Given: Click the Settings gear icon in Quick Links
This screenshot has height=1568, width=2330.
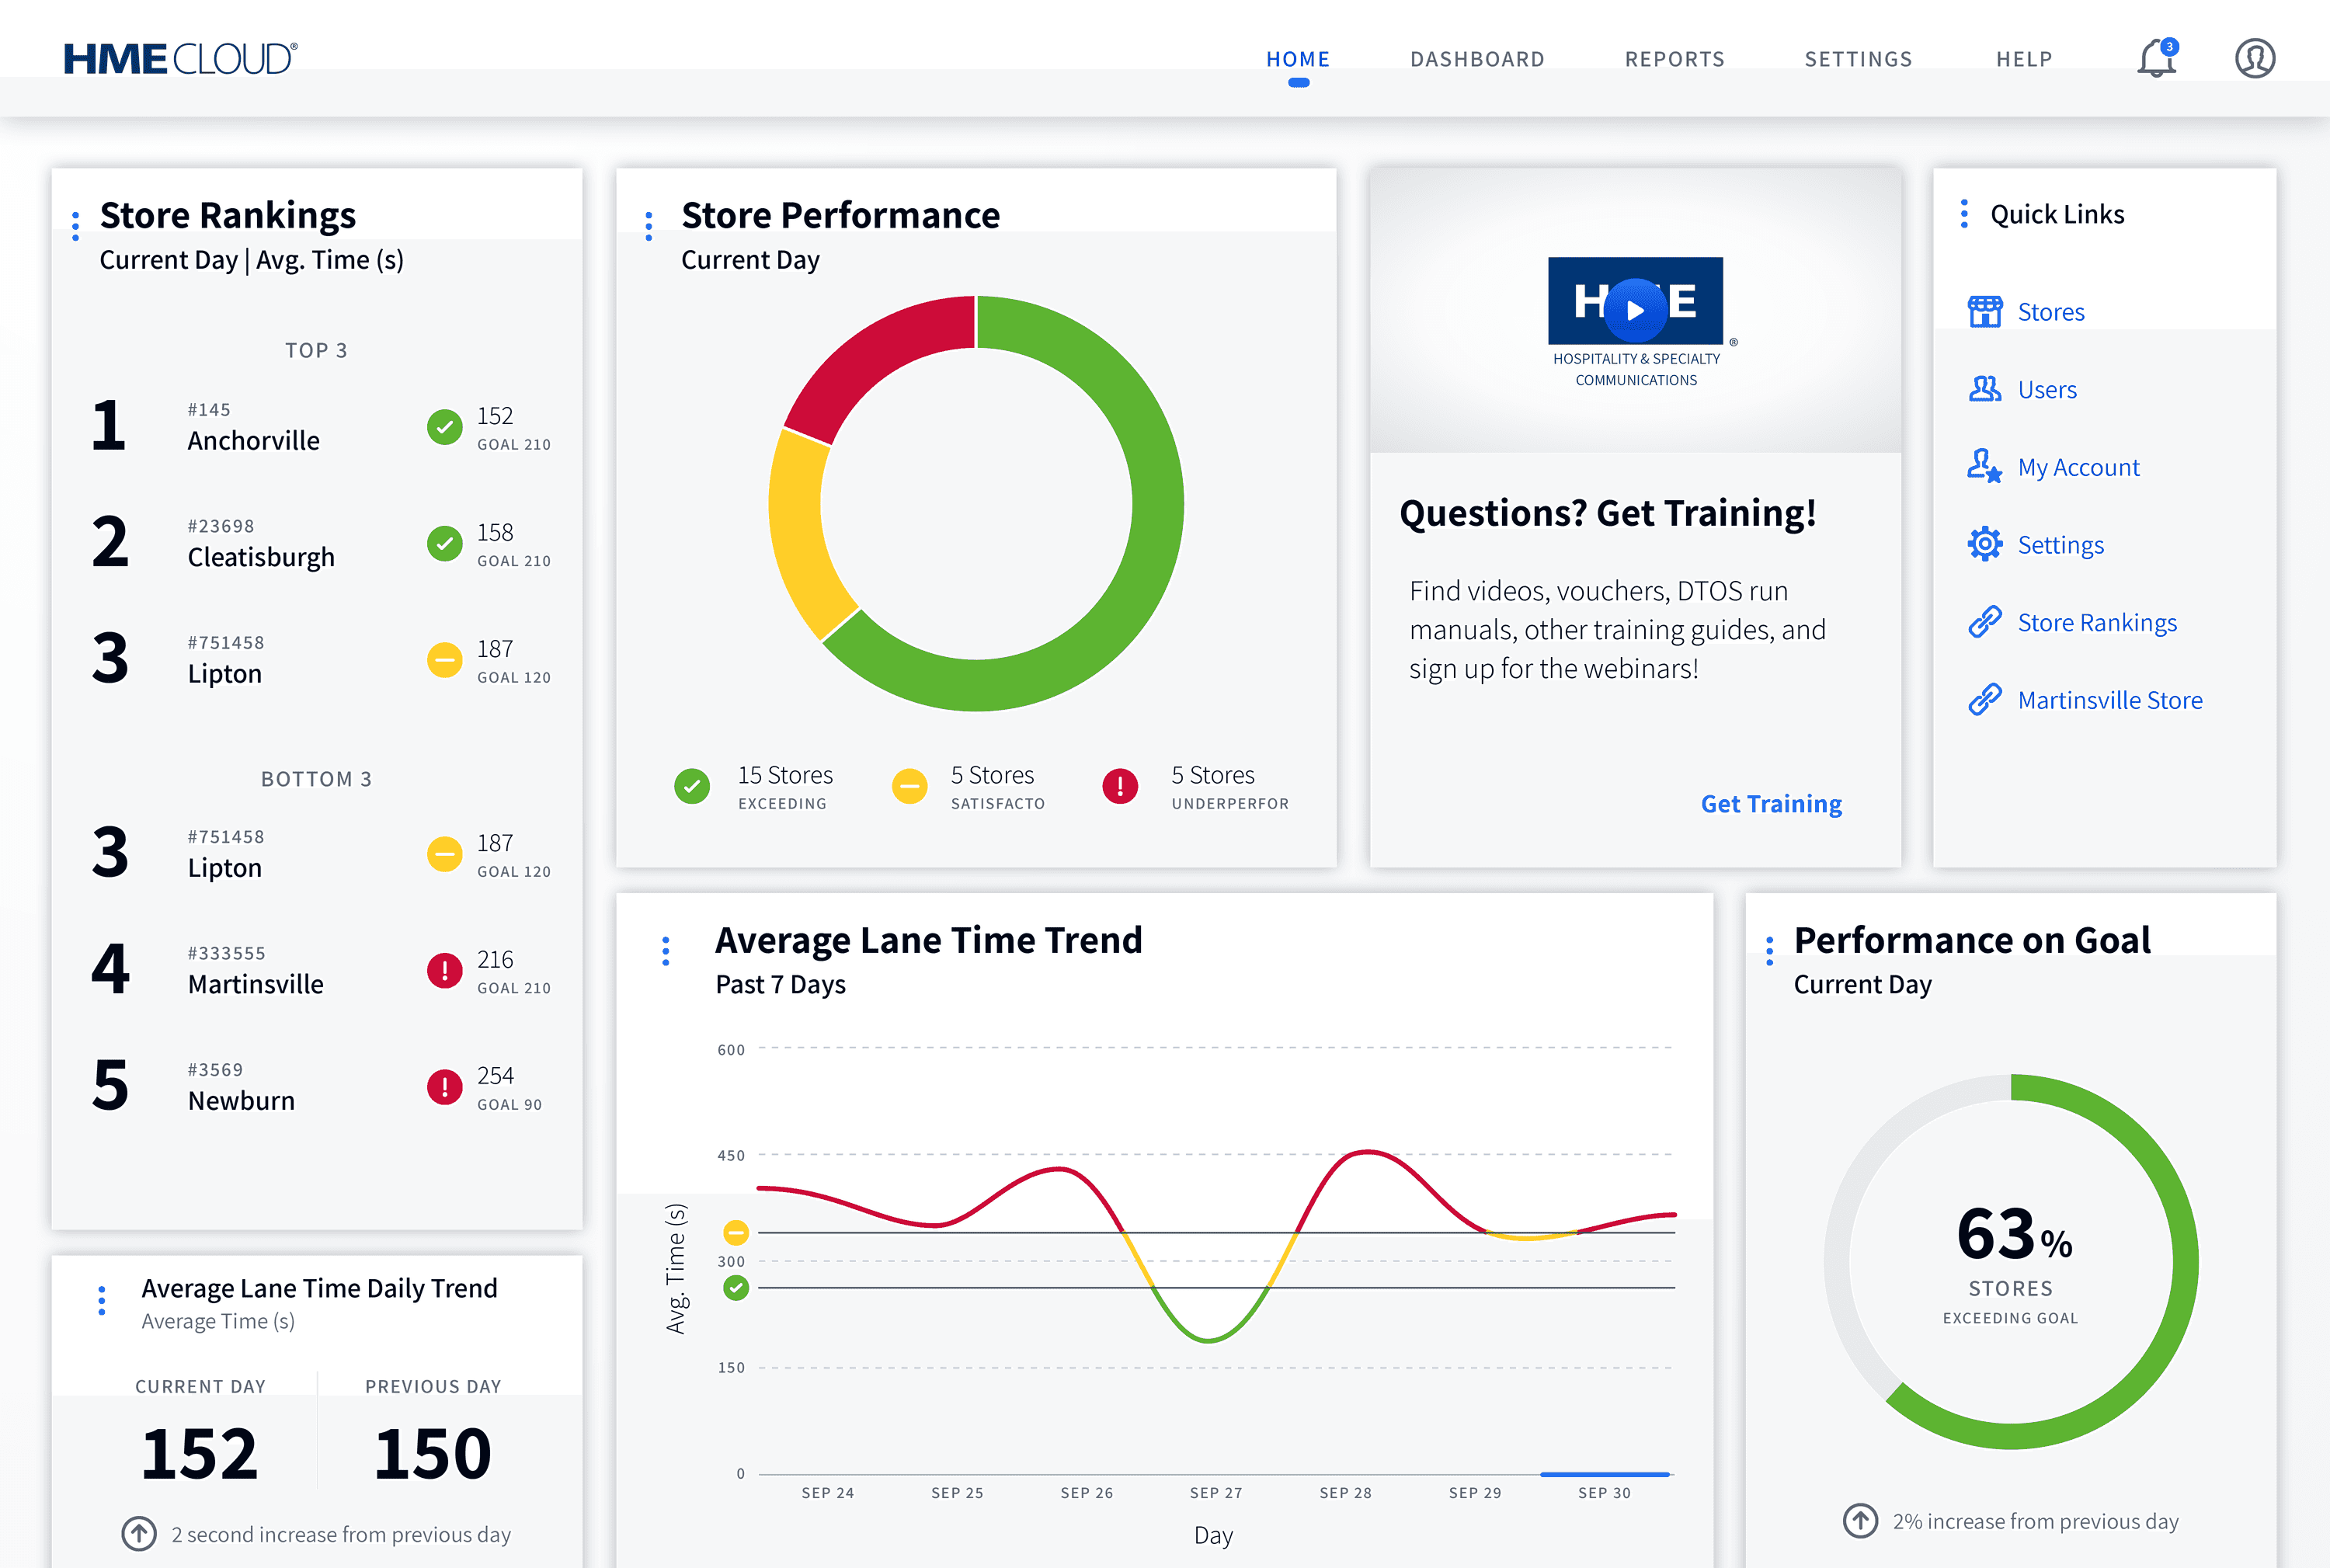Looking at the screenshot, I should coord(1984,544).
